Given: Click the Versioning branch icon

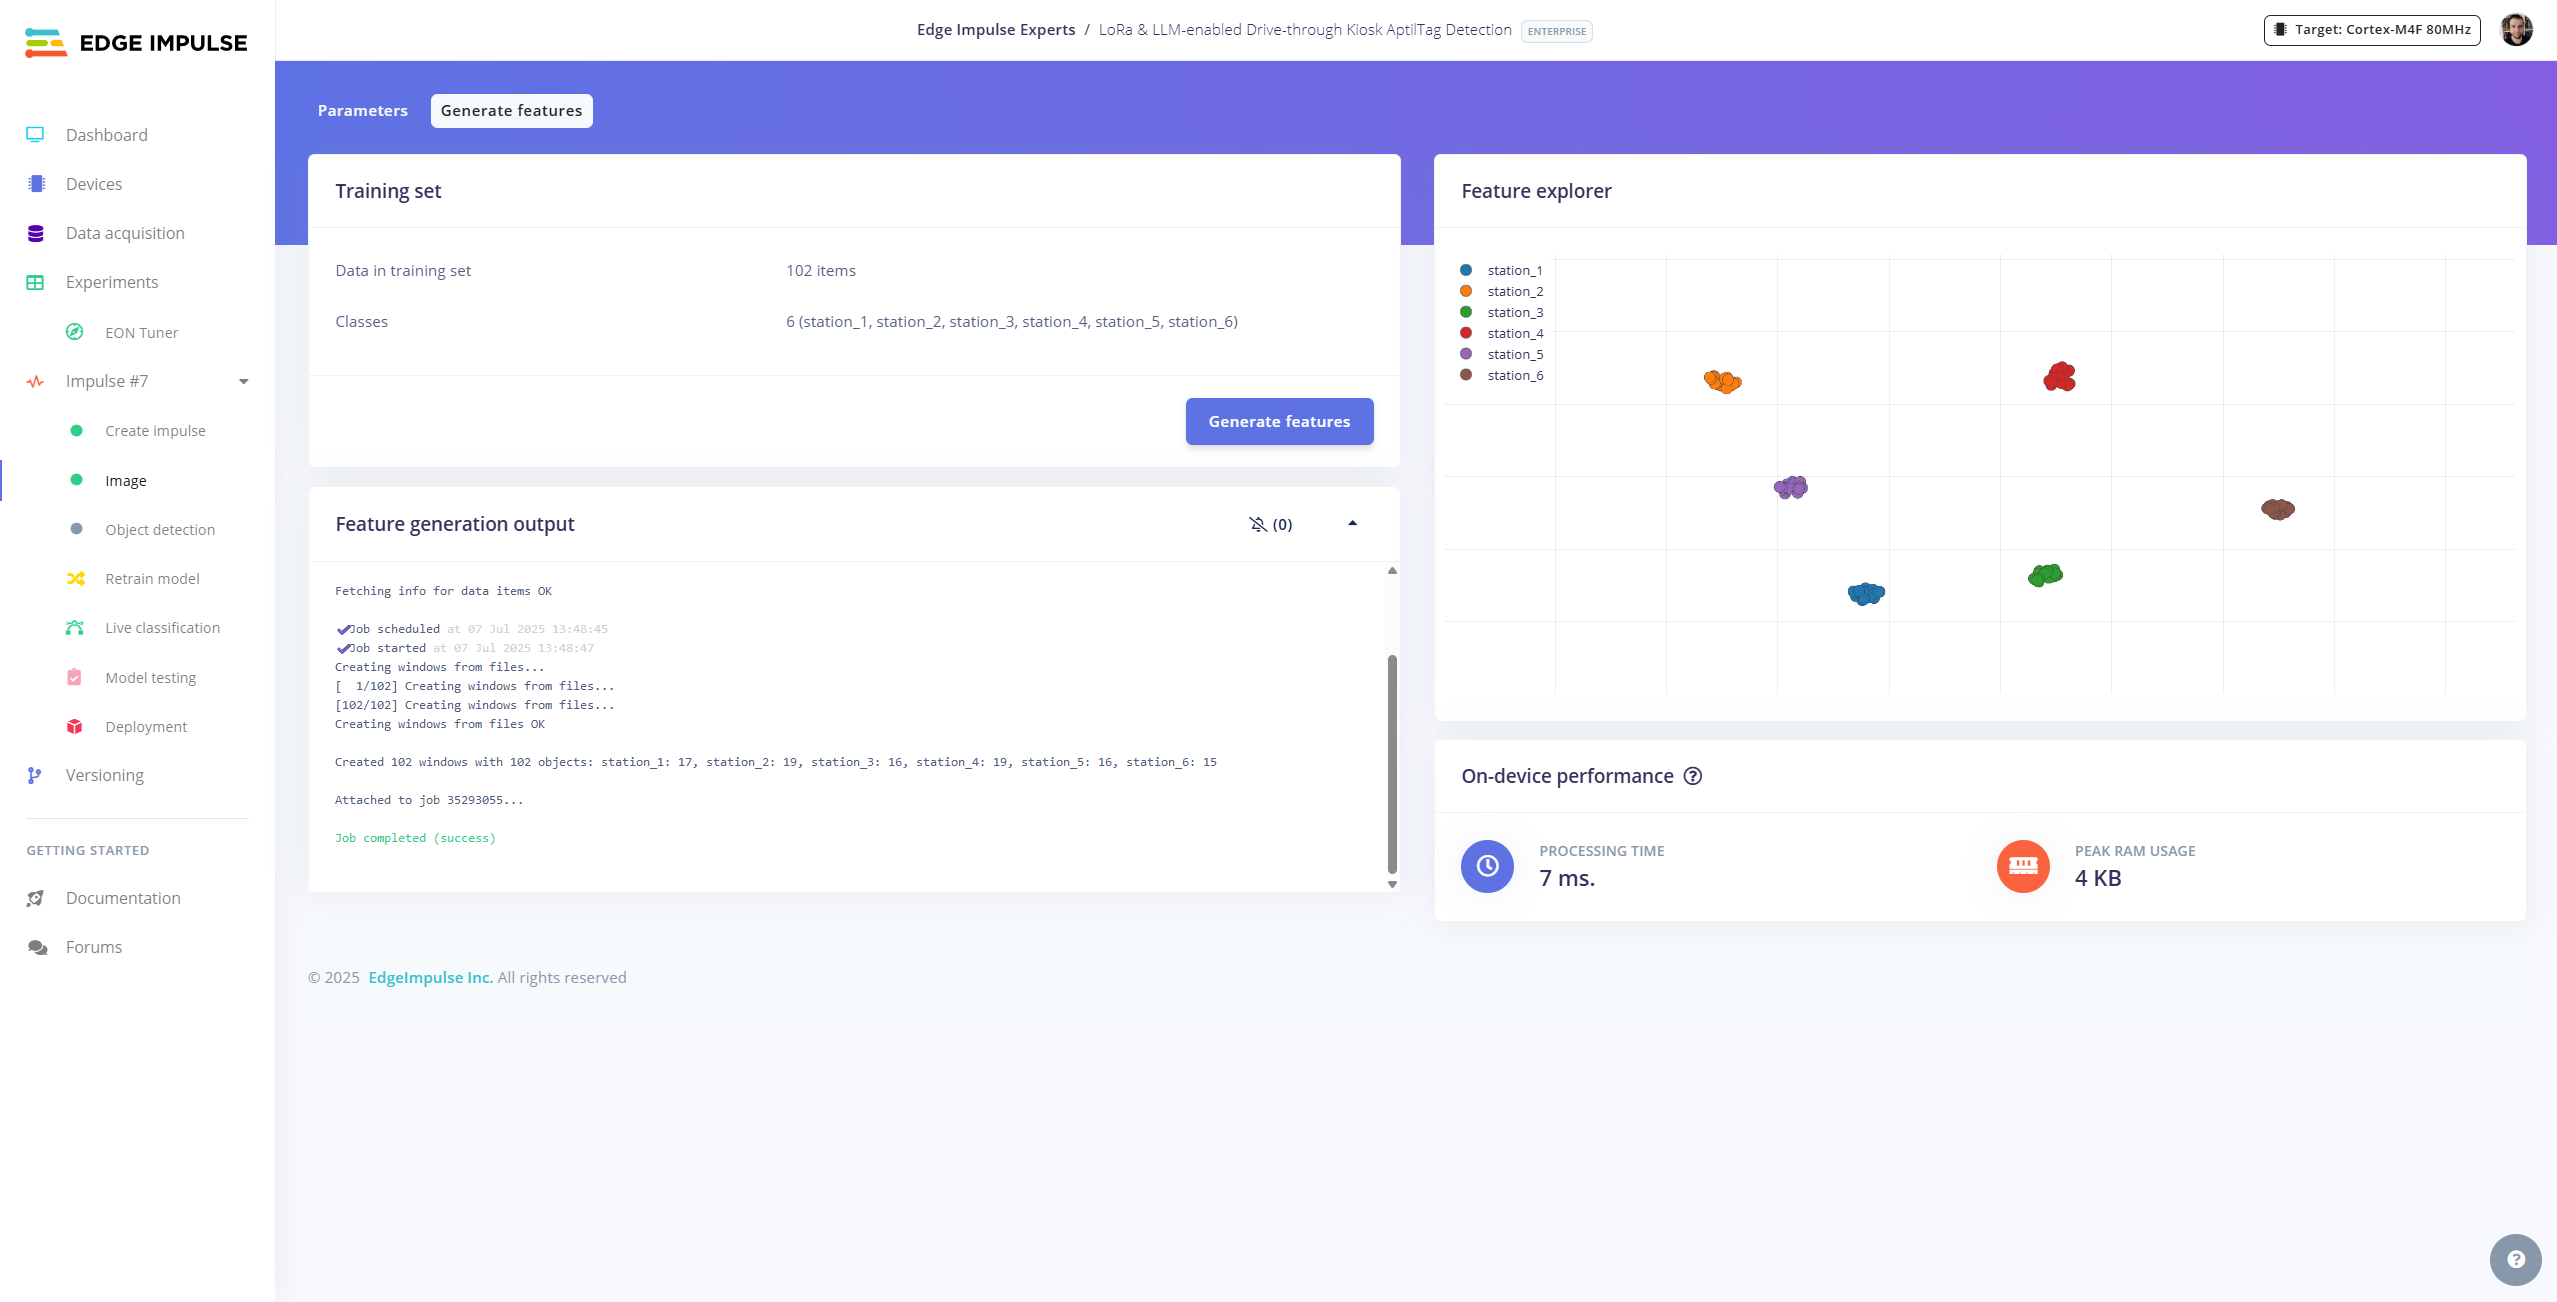Looking at the screenshot, I should tap(35, 775).
